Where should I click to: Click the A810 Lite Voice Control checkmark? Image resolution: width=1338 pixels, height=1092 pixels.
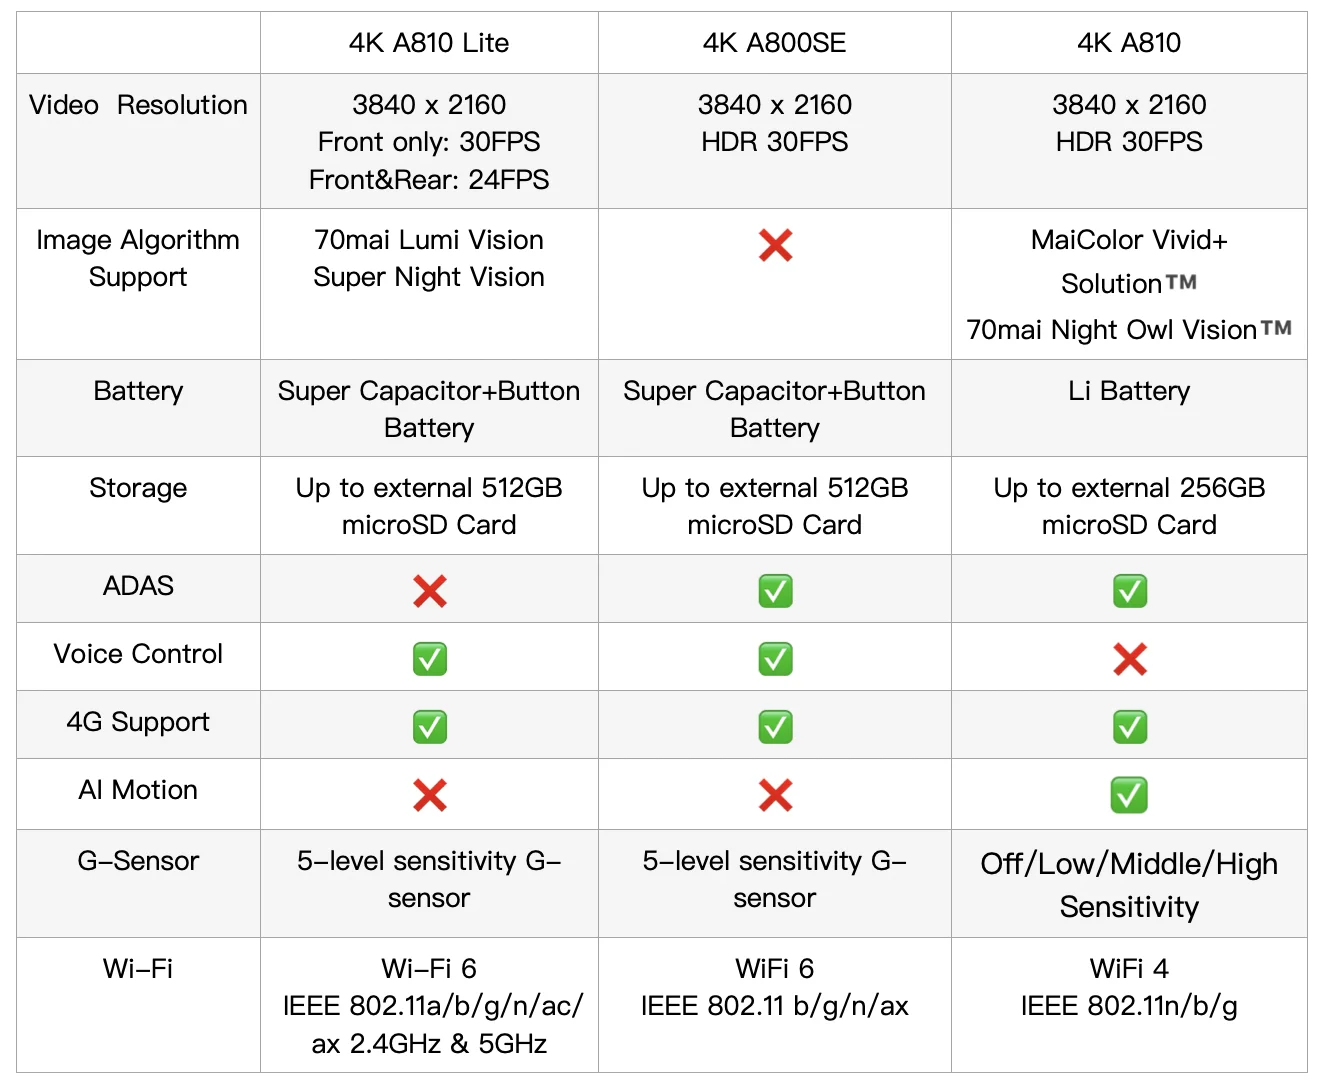click(x=430, y=659)
